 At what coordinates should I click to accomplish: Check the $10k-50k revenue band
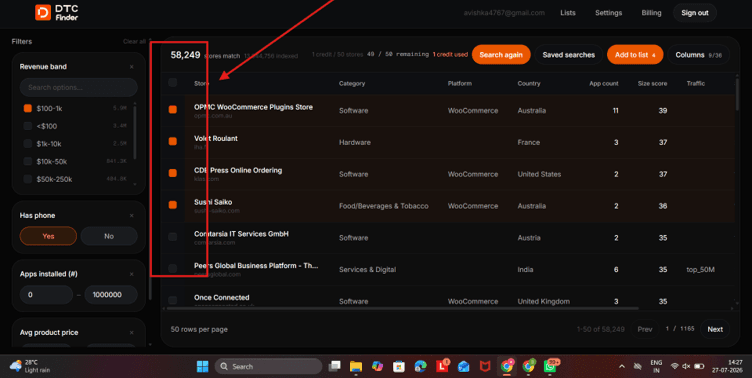coord(28,162)
